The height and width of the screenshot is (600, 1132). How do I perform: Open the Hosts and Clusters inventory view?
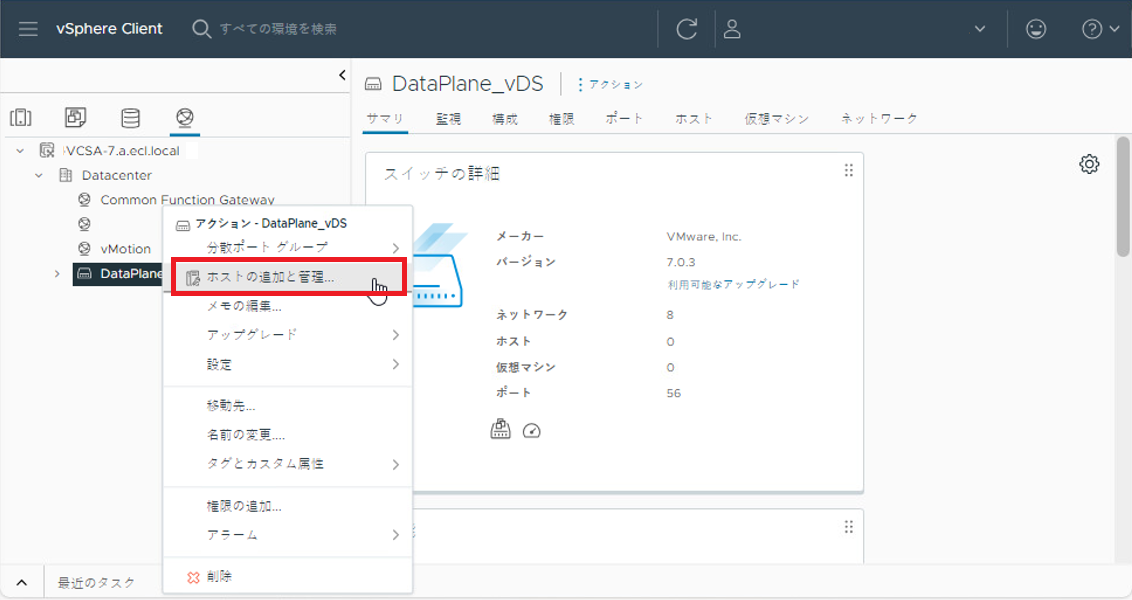click(x=21, y=118)
